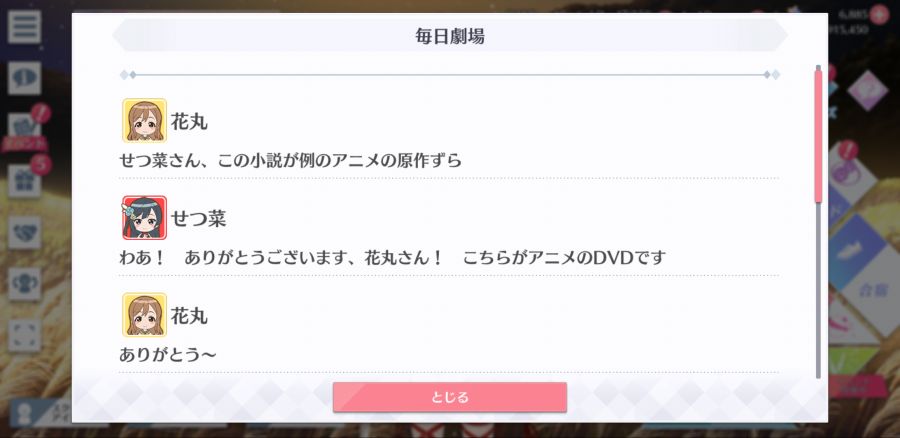
Task: Open the 合宿 diamond tile
Action: pyautogui.click(x=872, y=290)
